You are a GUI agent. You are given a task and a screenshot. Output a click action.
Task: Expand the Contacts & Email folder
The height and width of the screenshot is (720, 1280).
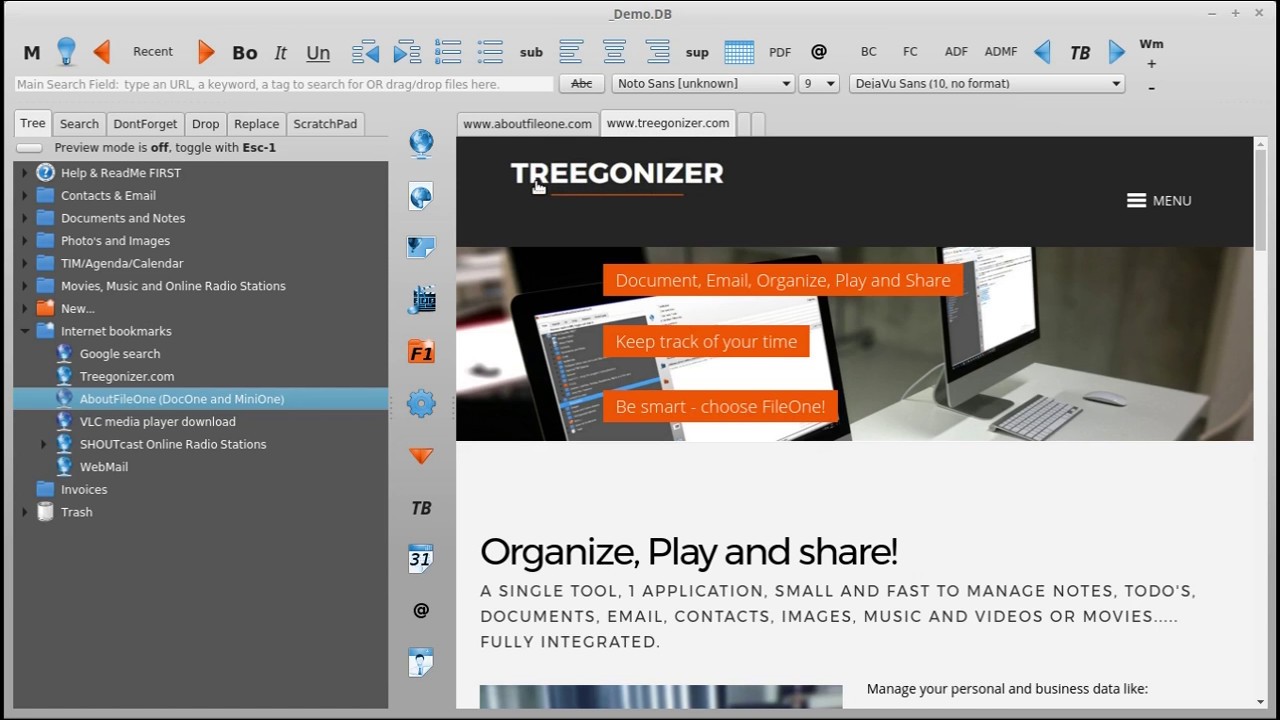point(25,196)
